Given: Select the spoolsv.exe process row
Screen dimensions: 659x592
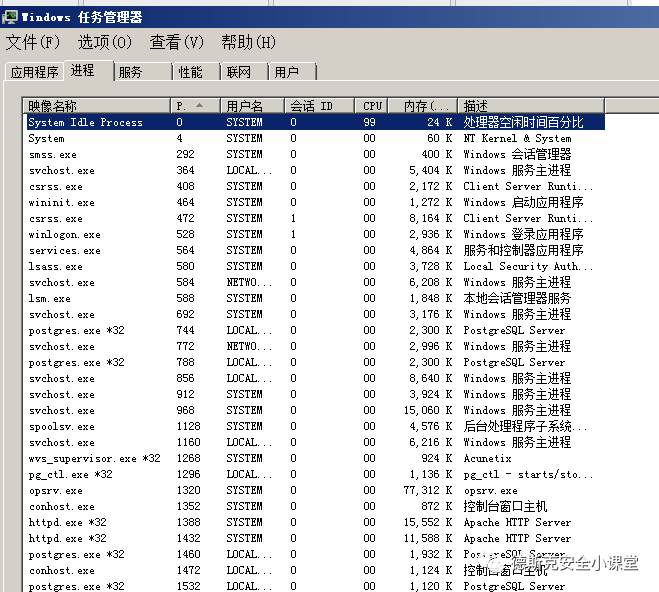Looking at the screenshot, I should (62, 427).
